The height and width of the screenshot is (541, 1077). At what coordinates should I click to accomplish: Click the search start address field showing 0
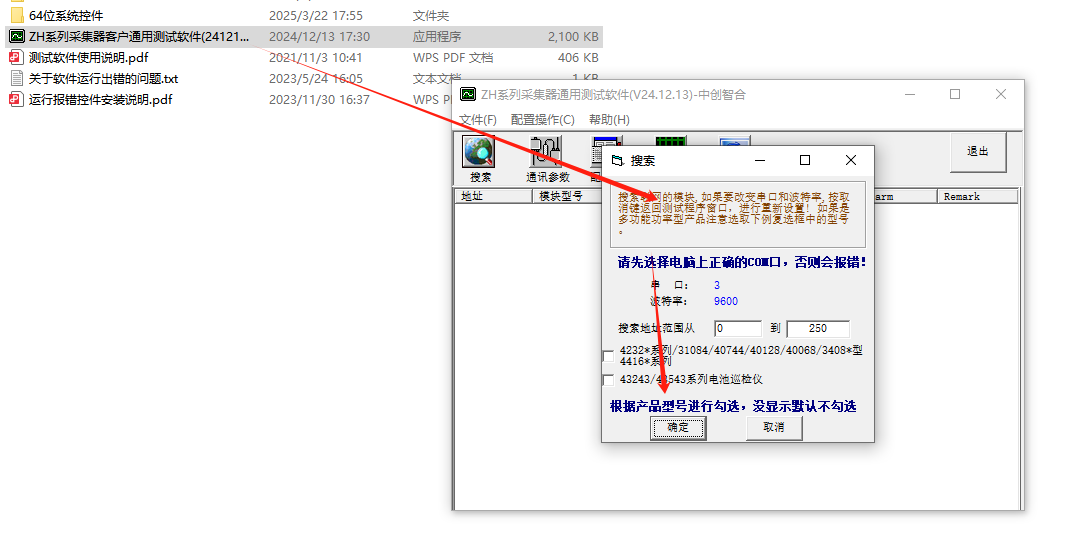point(738,329)
